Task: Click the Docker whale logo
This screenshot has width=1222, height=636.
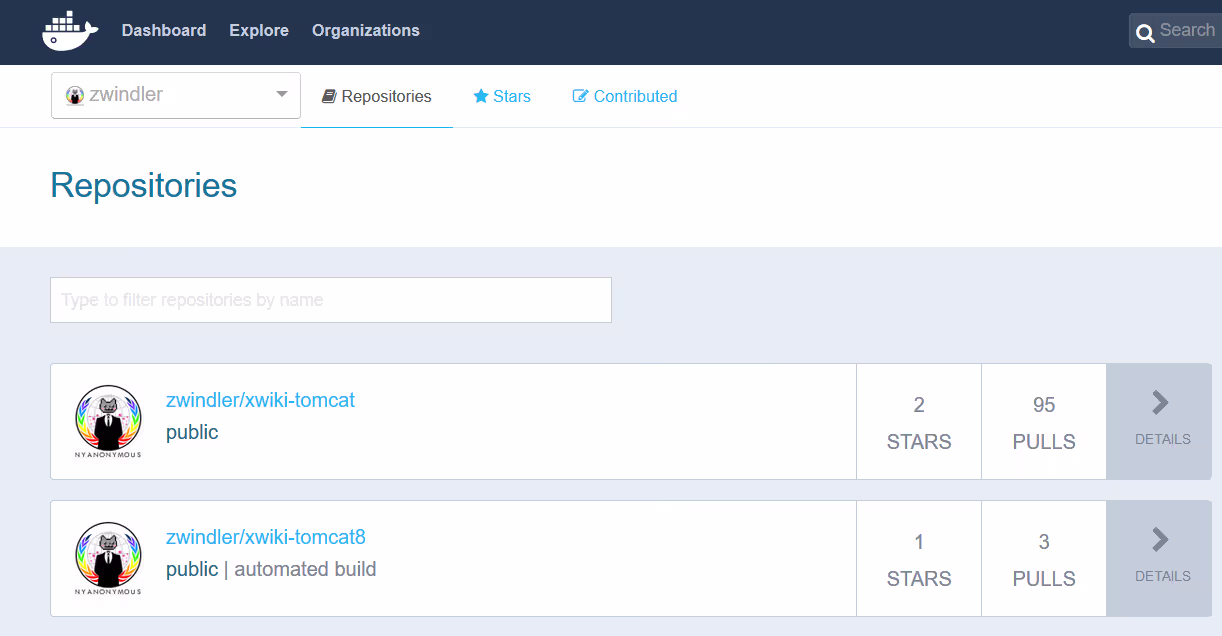Action: tap(69, 31)
